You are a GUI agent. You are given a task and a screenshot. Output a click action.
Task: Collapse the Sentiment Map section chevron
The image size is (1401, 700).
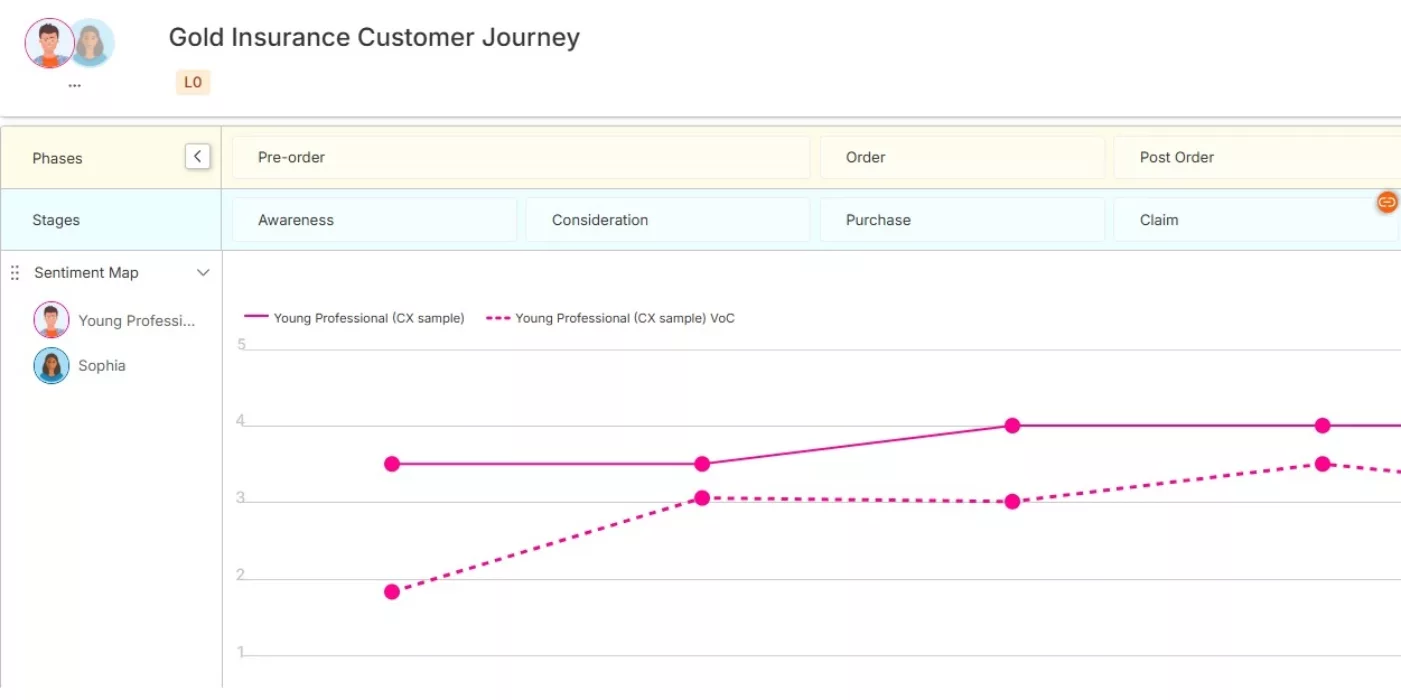coord(203,273)
